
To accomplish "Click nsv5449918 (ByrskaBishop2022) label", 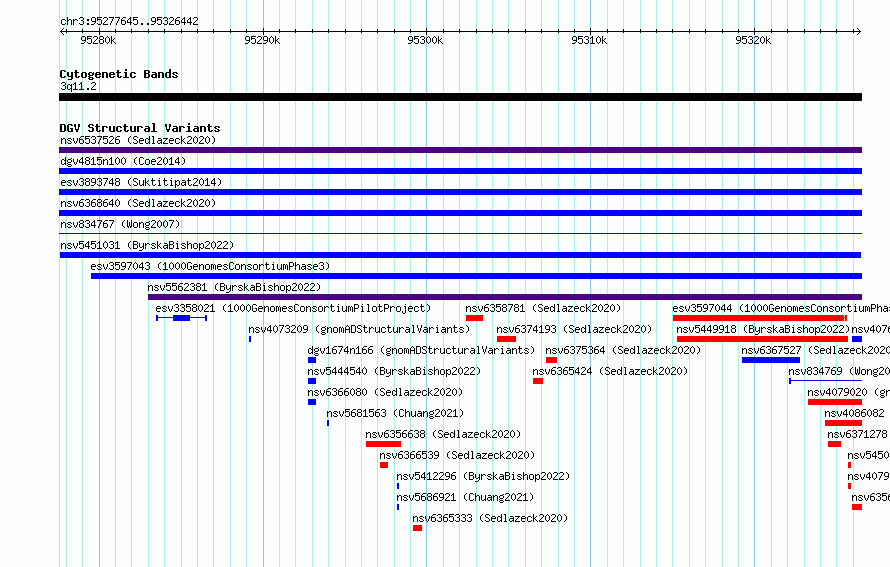I will click(x=762, y=329).
